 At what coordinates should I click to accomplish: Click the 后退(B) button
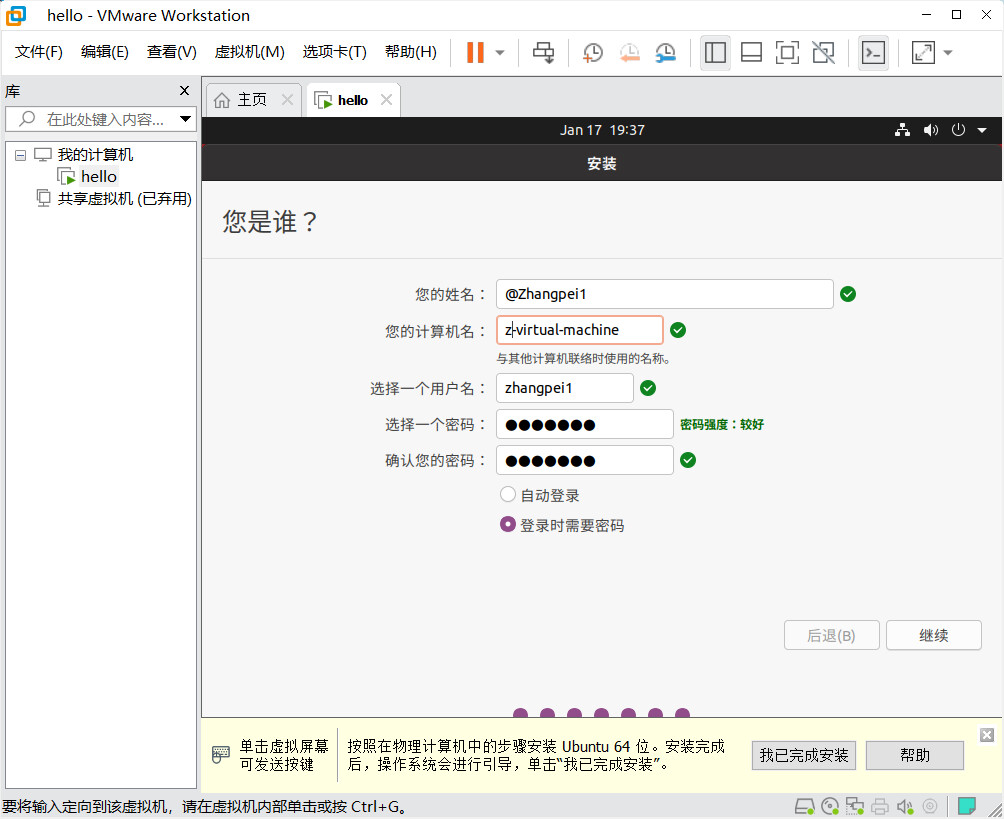pos(831,635)
